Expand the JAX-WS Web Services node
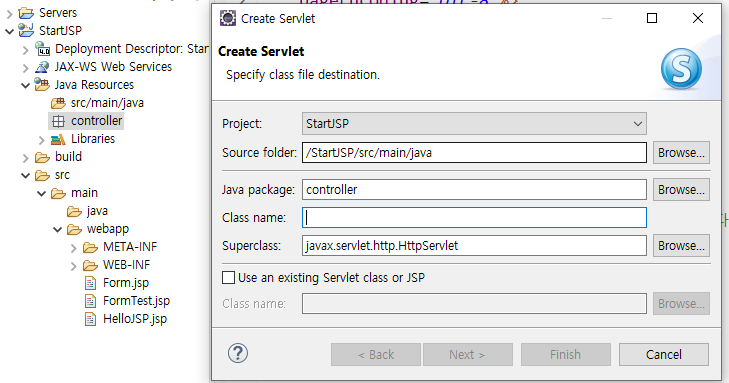The height and width of the screenshot is (383, 729). click(26, 68)
